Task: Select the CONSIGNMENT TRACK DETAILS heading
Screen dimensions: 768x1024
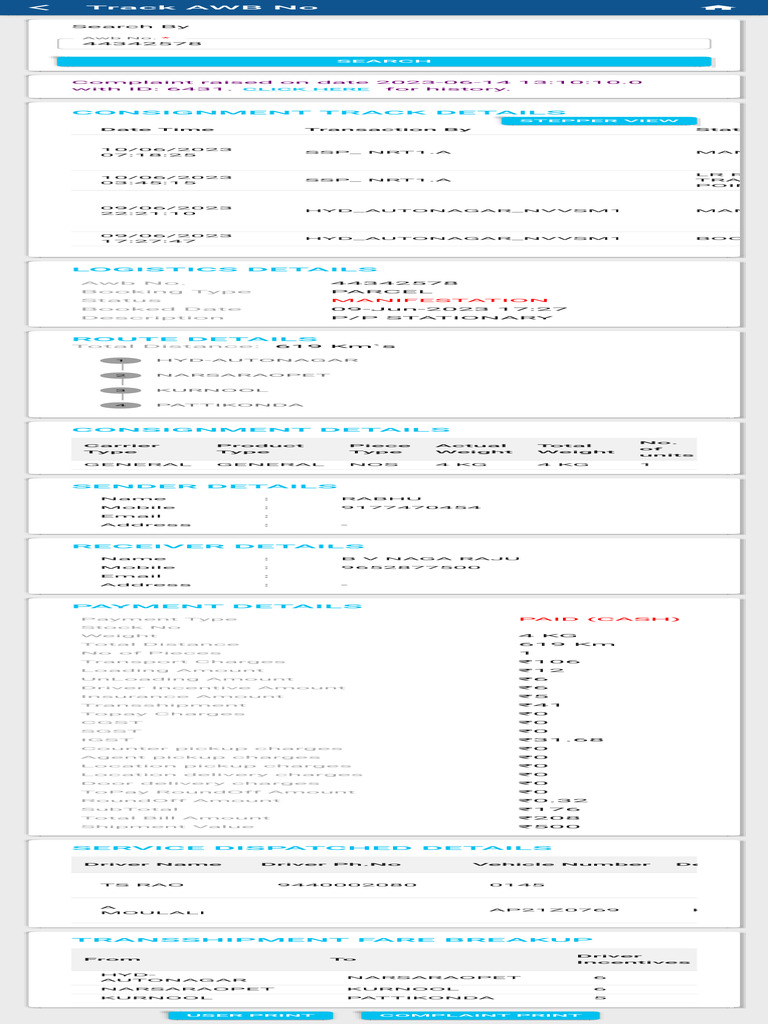Action: [319, 112]
